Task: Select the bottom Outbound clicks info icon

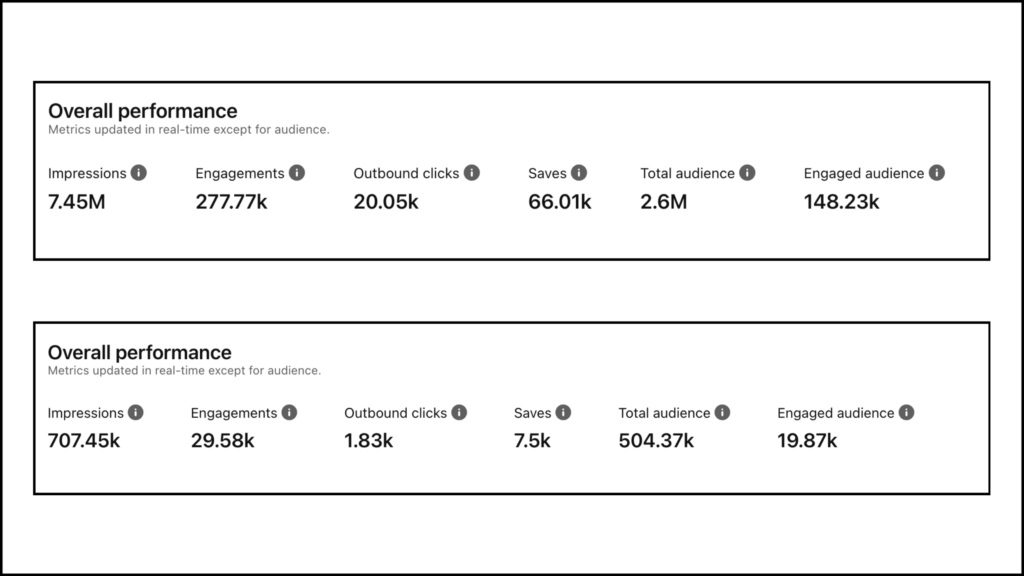Action: (x=459, y=412)
